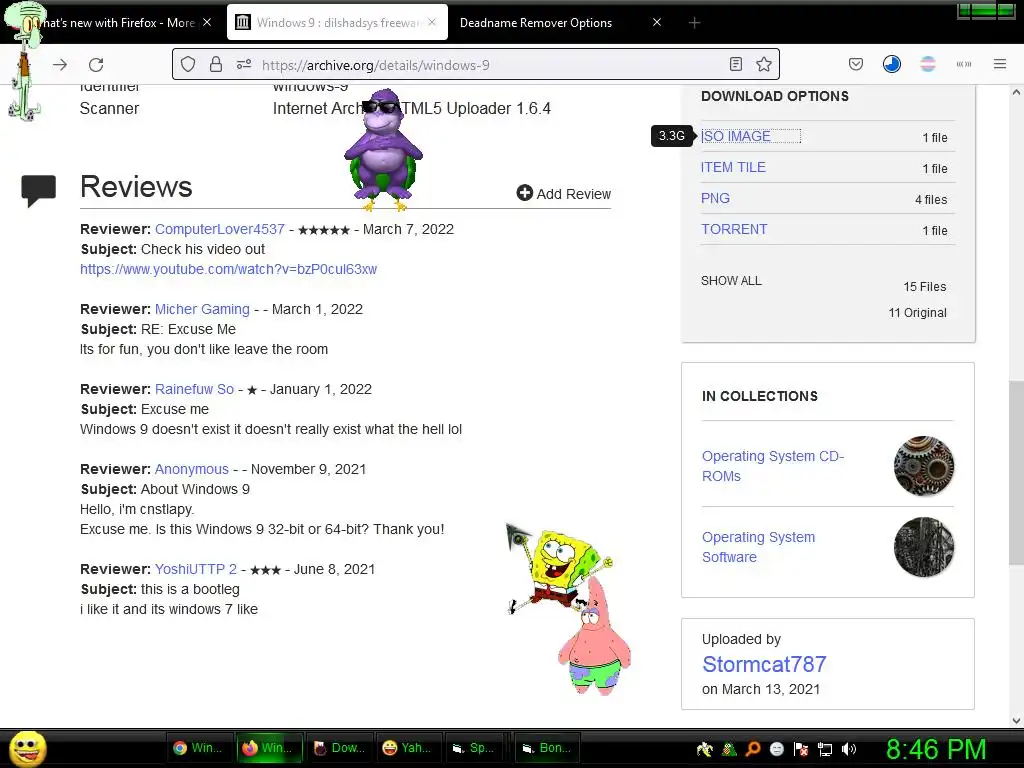Click the gears collection thumbnail
1024x768 pixels.
(923, 466)
